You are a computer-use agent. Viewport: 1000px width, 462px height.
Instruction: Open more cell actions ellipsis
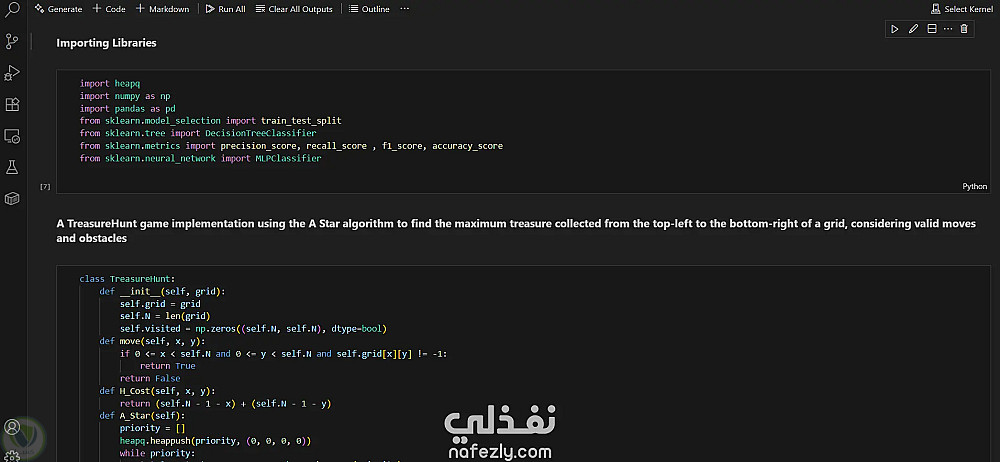coord(948,29)
